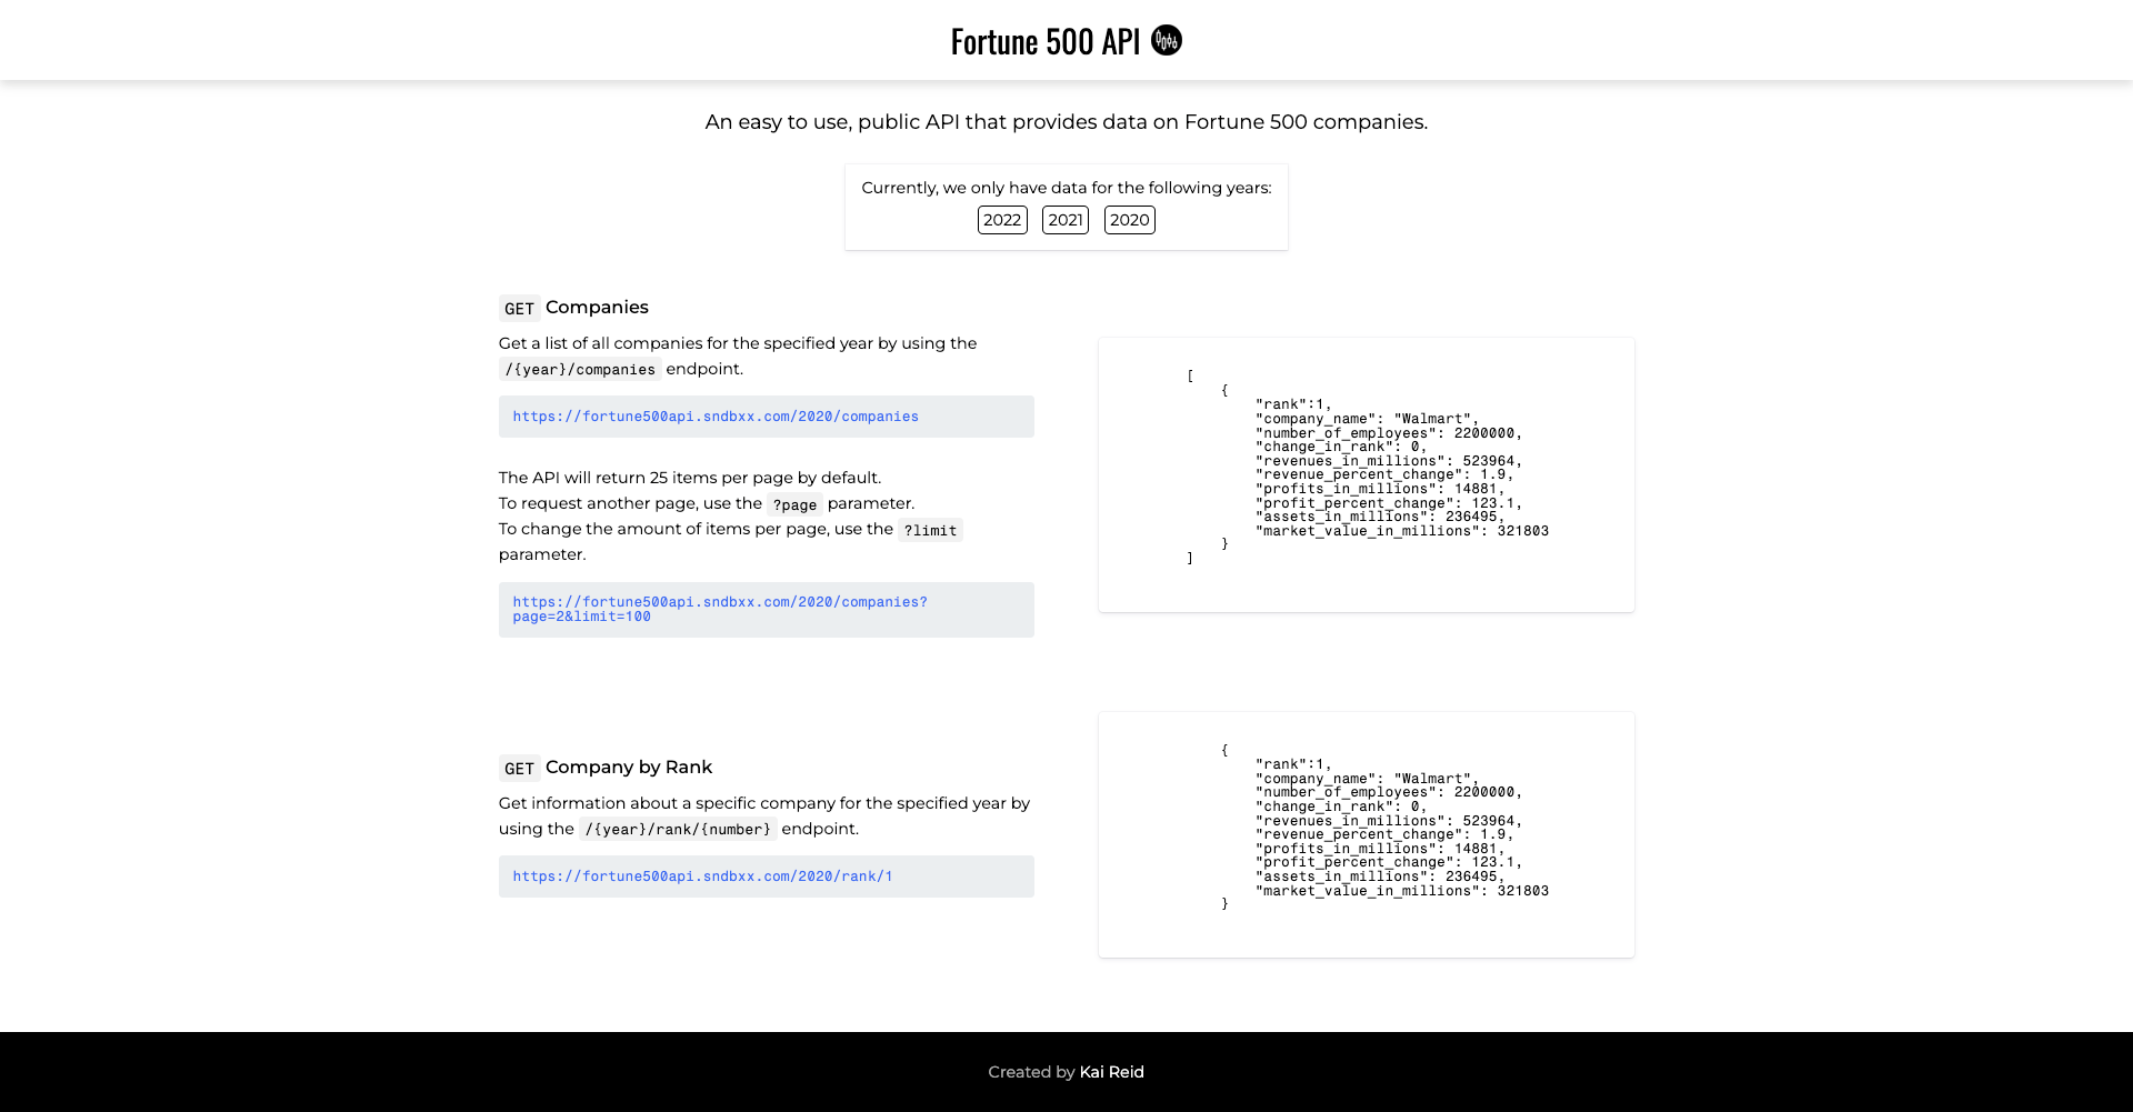Screen dimensions: 2133x1112
Task: Click the Companies section heading
Action: [x=597, y=307]
